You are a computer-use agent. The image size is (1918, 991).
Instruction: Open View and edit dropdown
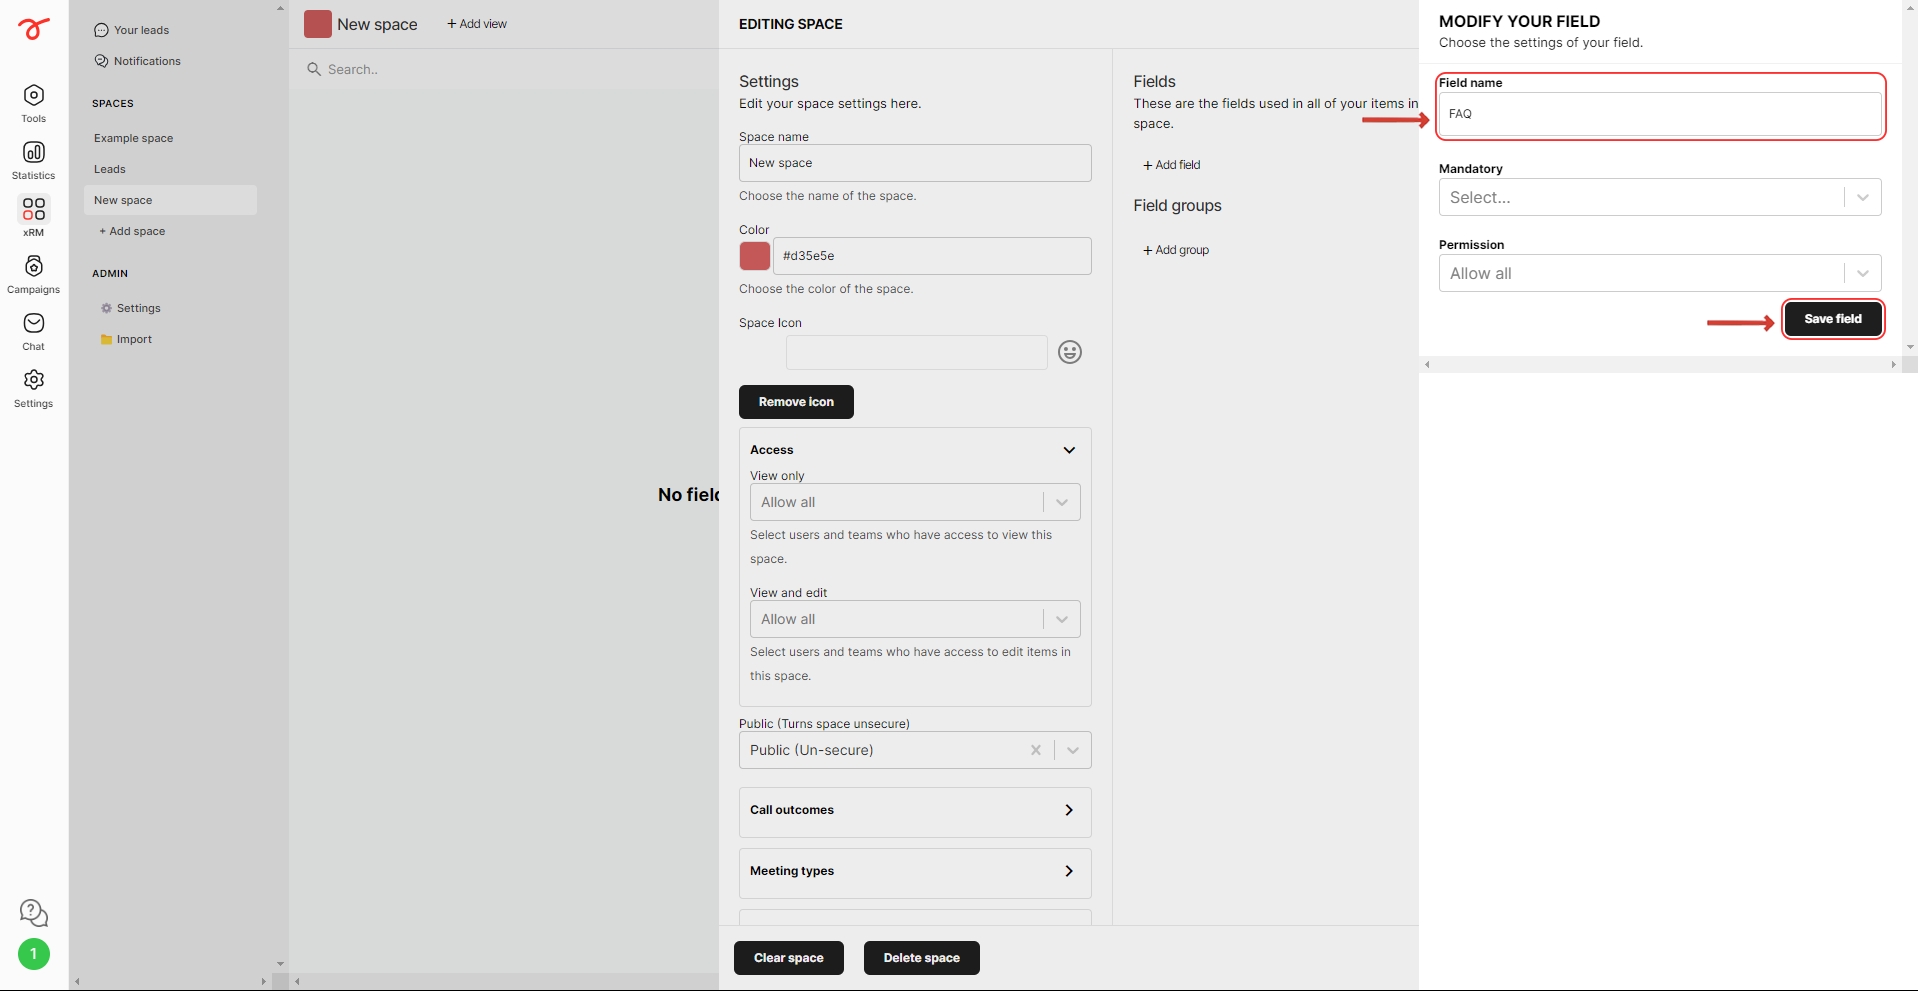pyautogui.click(x=915, y=619)
